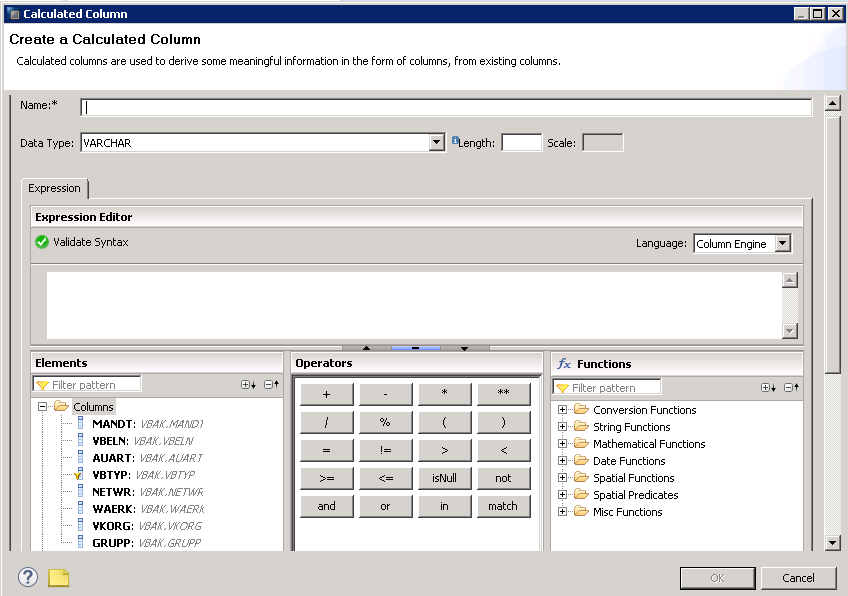Click the Elements Filter pattern field

[x=87, y=385]
